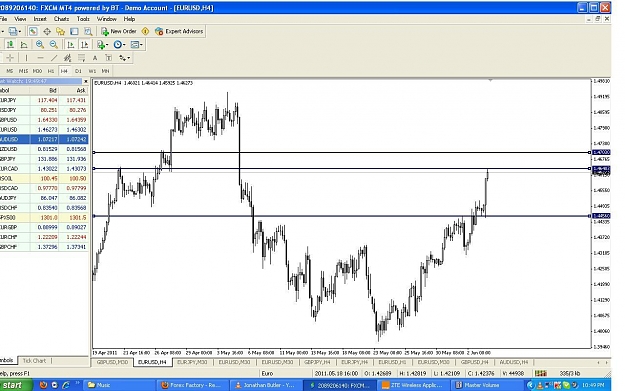This screenshot has height=391, width=625.
Task: Switch to the GBPJPY,H4 chart tab
Action: pyautogui.click(x=317, y=362)
